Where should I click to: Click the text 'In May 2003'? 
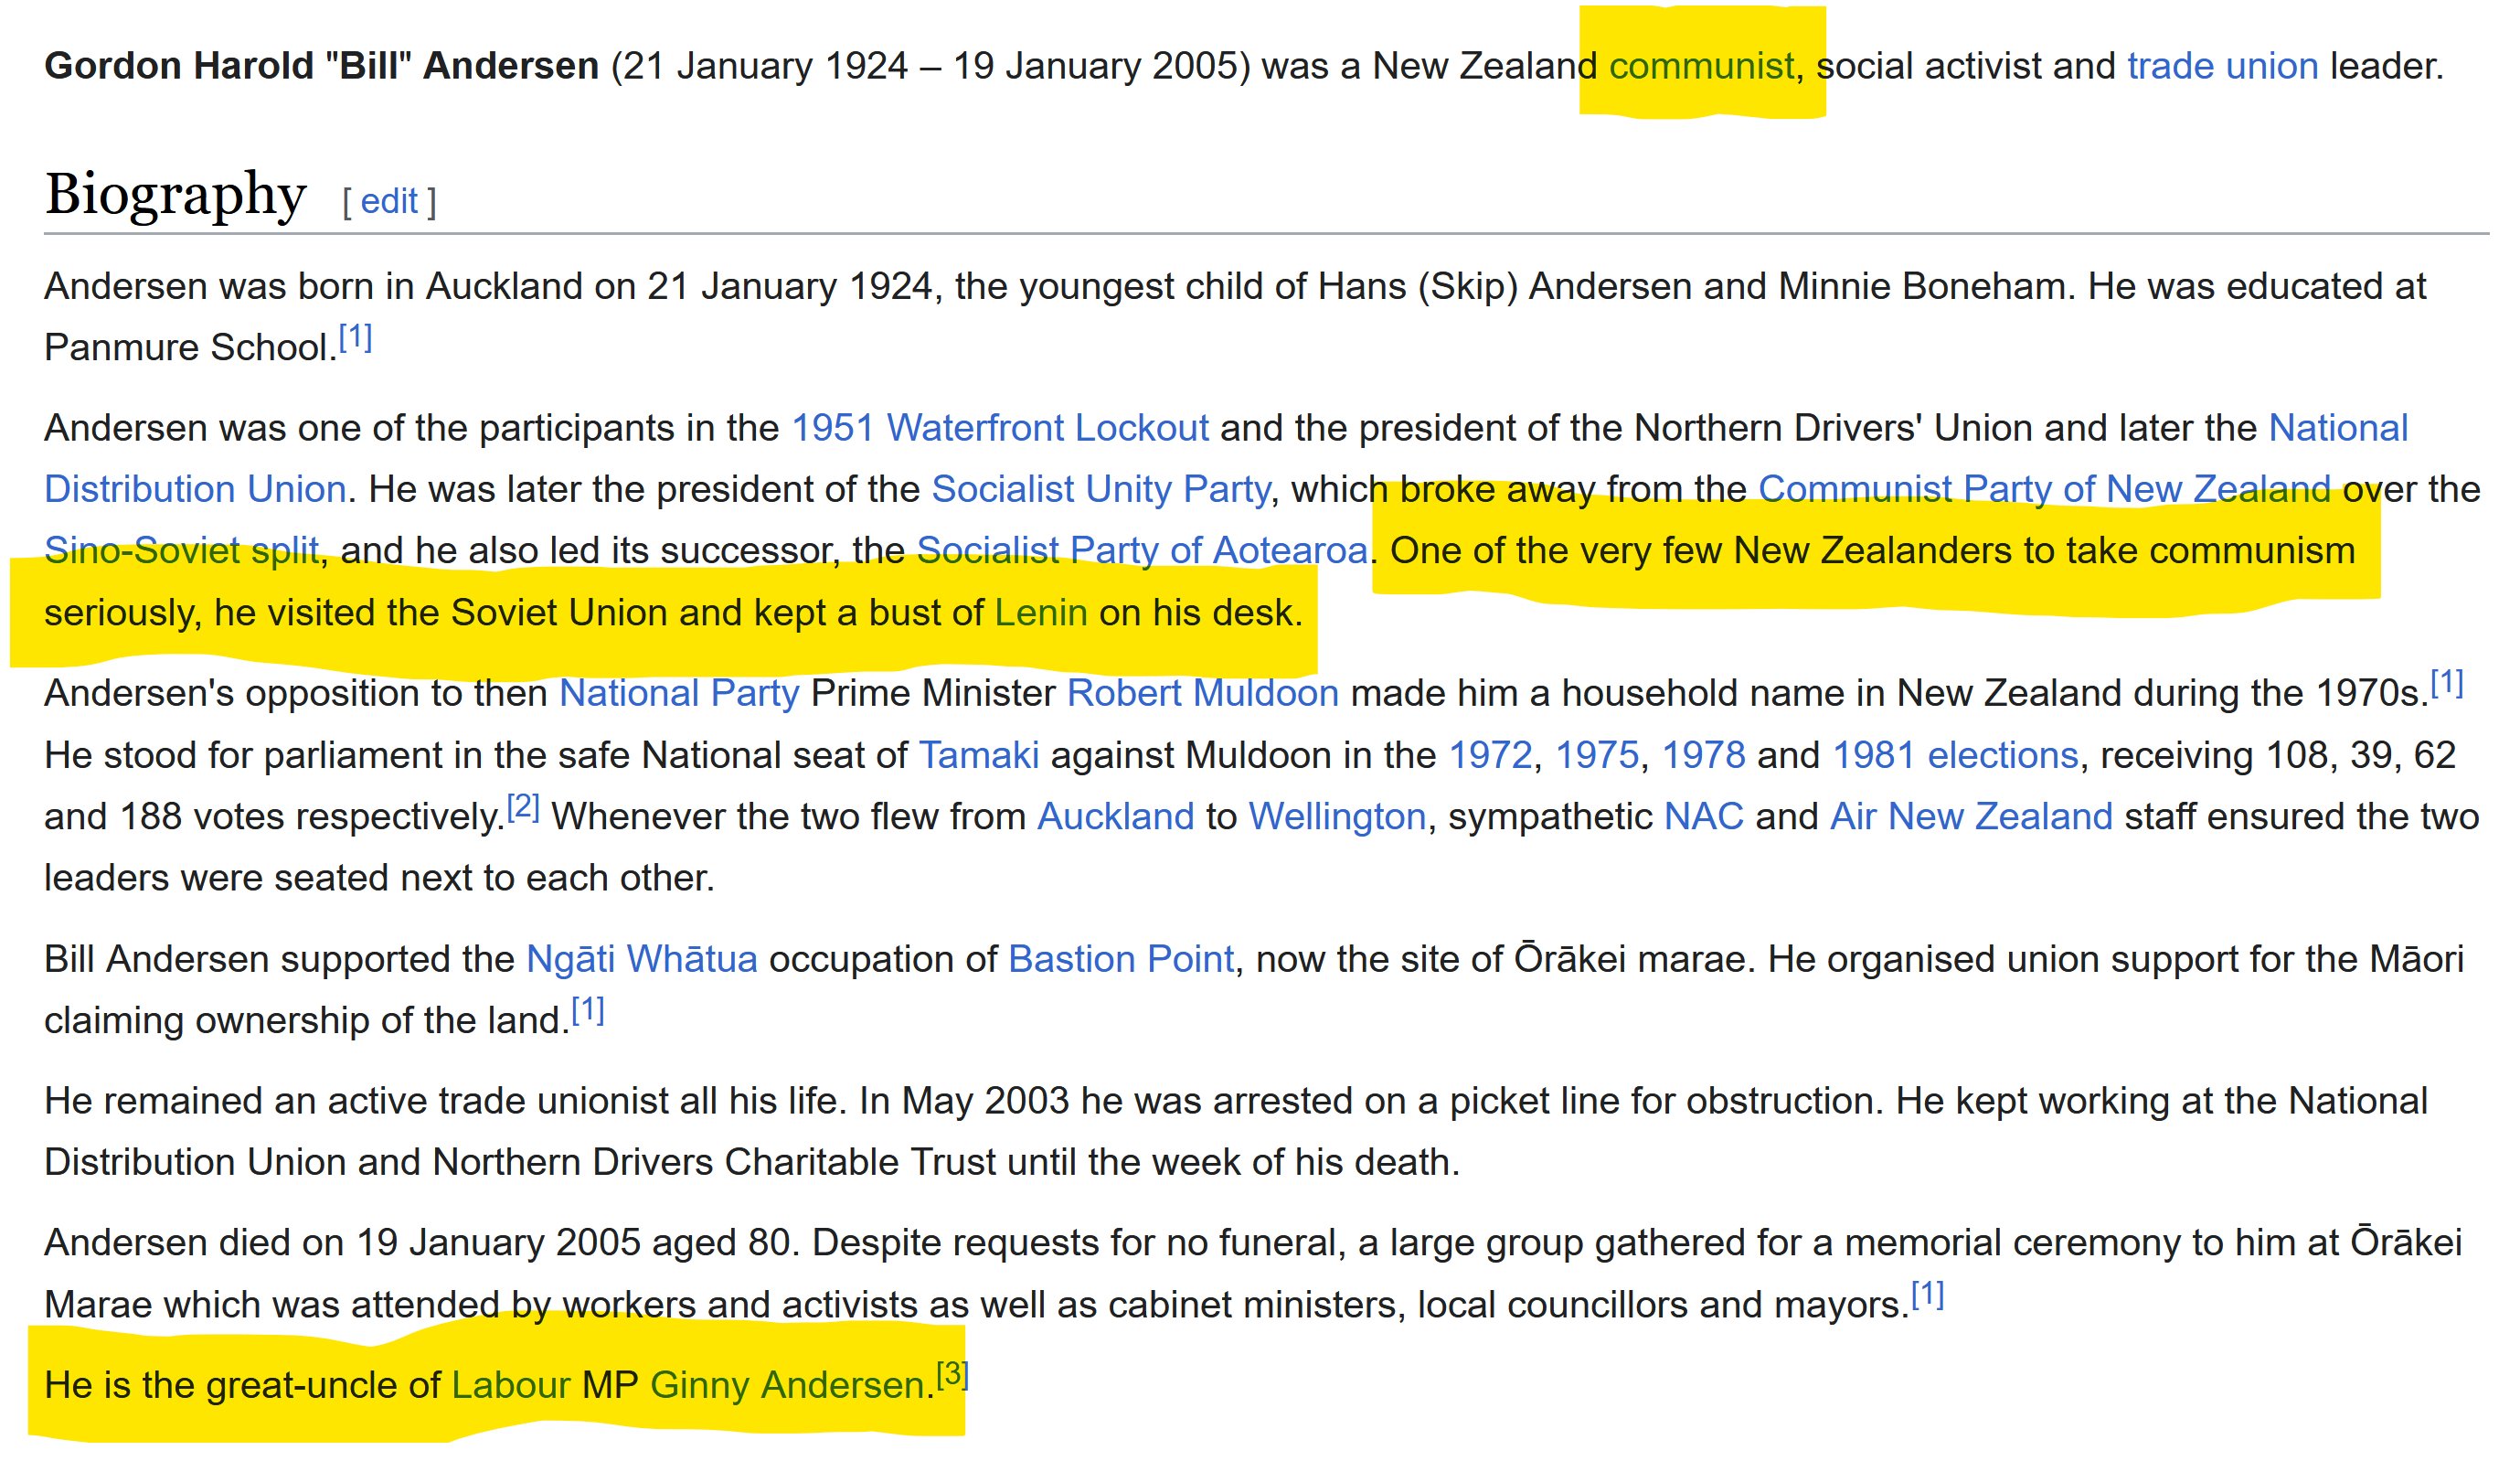click(x=964, y=1101)
